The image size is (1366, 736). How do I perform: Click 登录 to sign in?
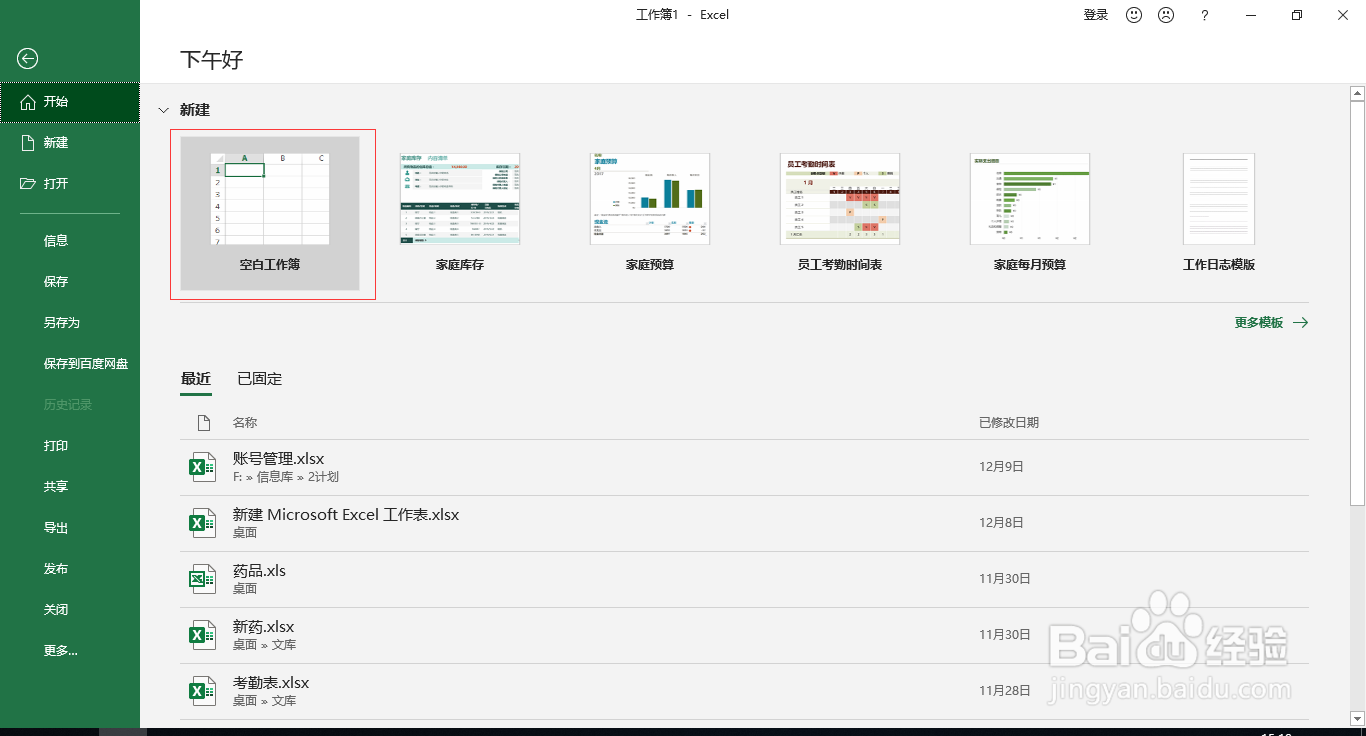click(x=1096, y=15)
